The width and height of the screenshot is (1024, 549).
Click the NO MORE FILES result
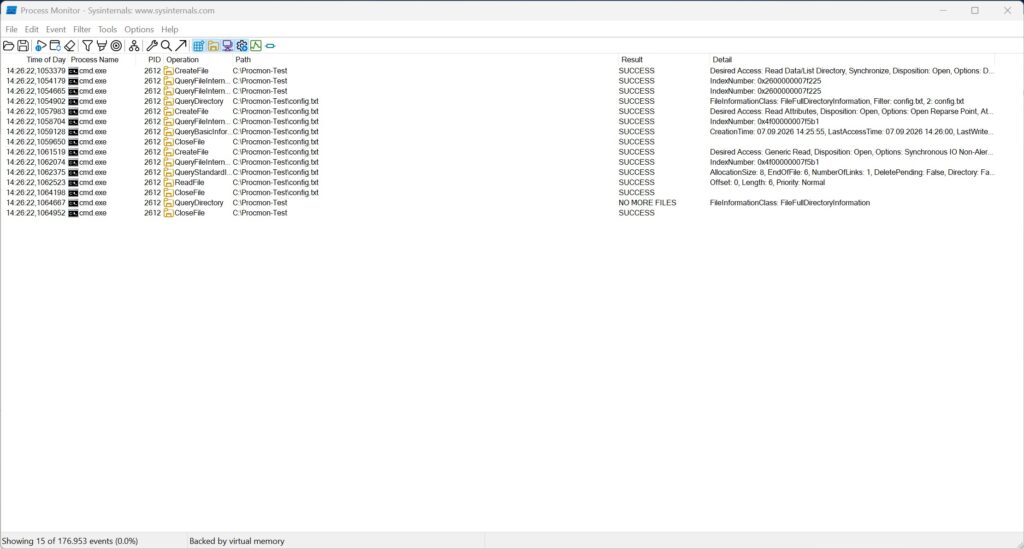pos(647,202)
